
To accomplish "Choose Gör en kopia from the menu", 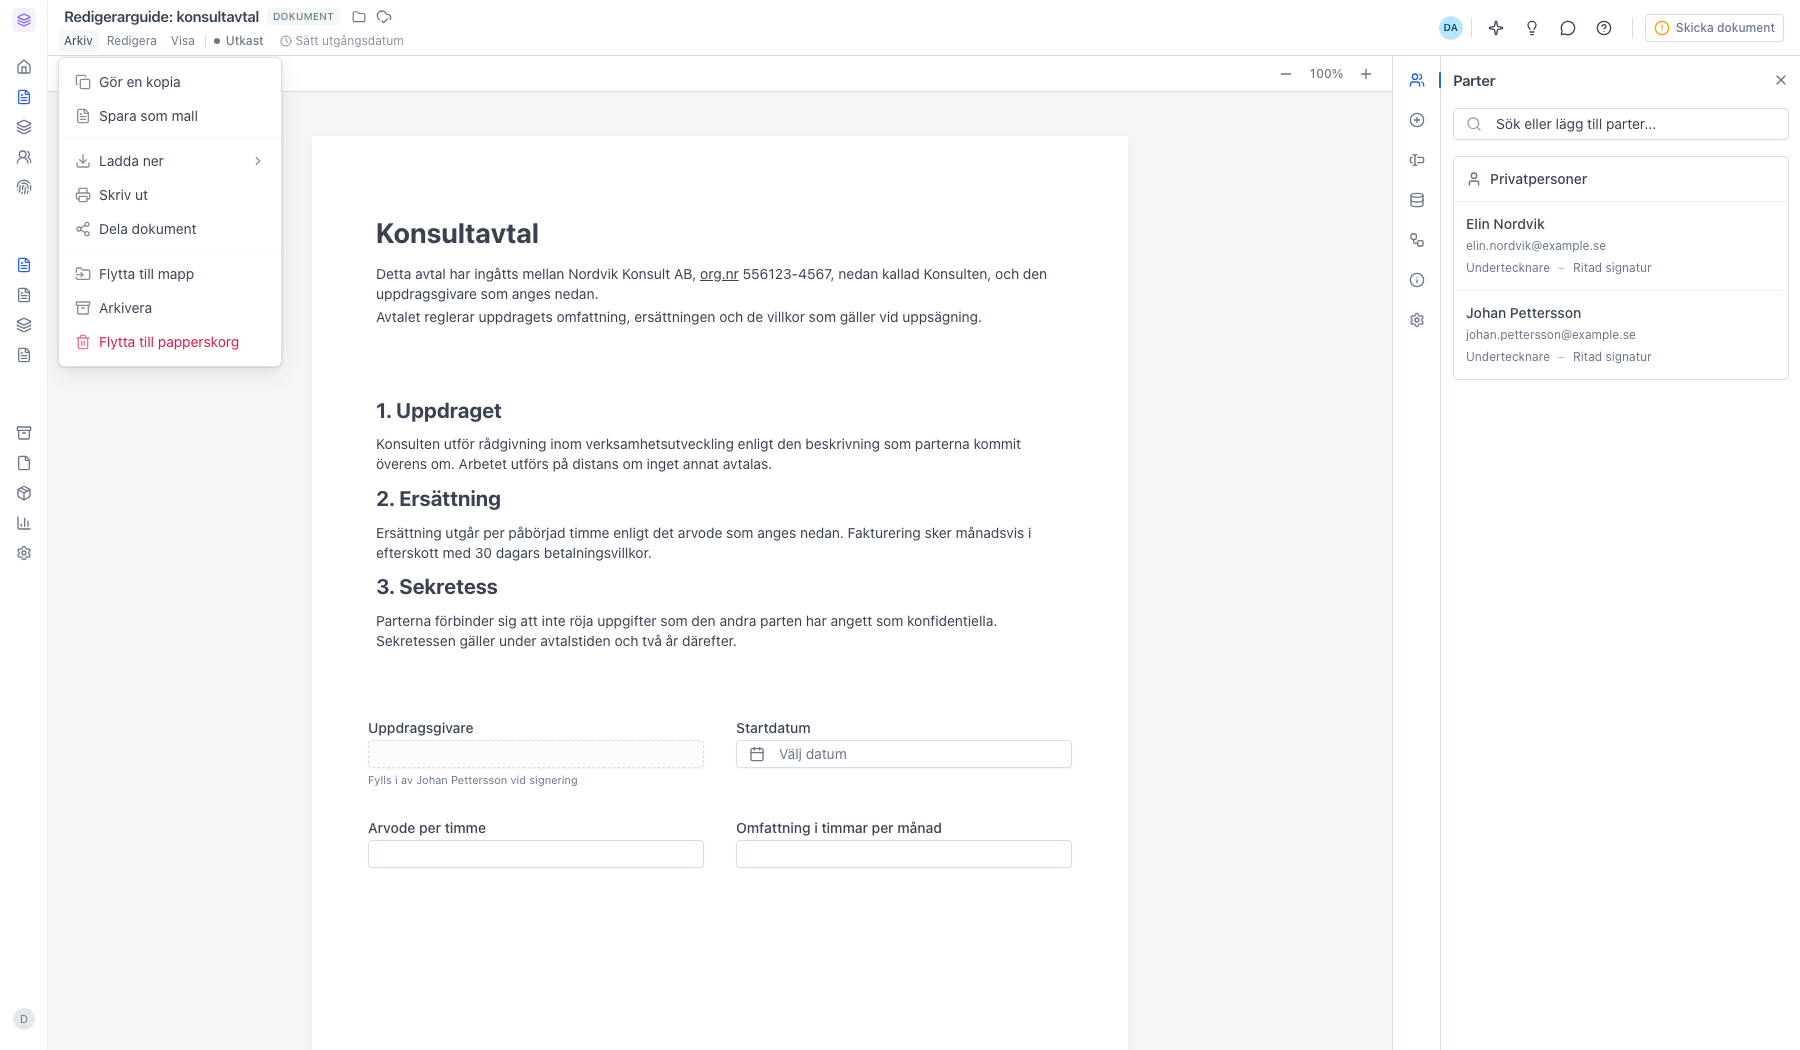I will [170, 82].
